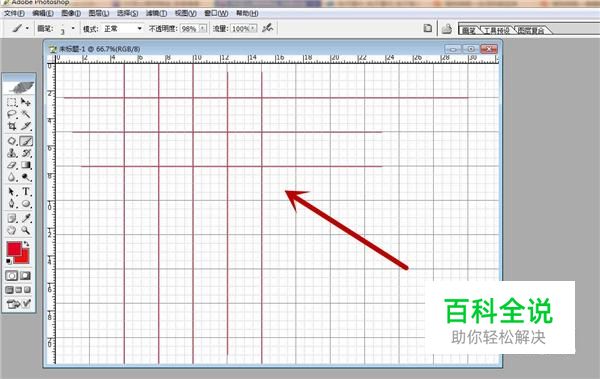Click the palette well icon beside 画笔 tab
This screenshot has width=600, height=379.
447,29
